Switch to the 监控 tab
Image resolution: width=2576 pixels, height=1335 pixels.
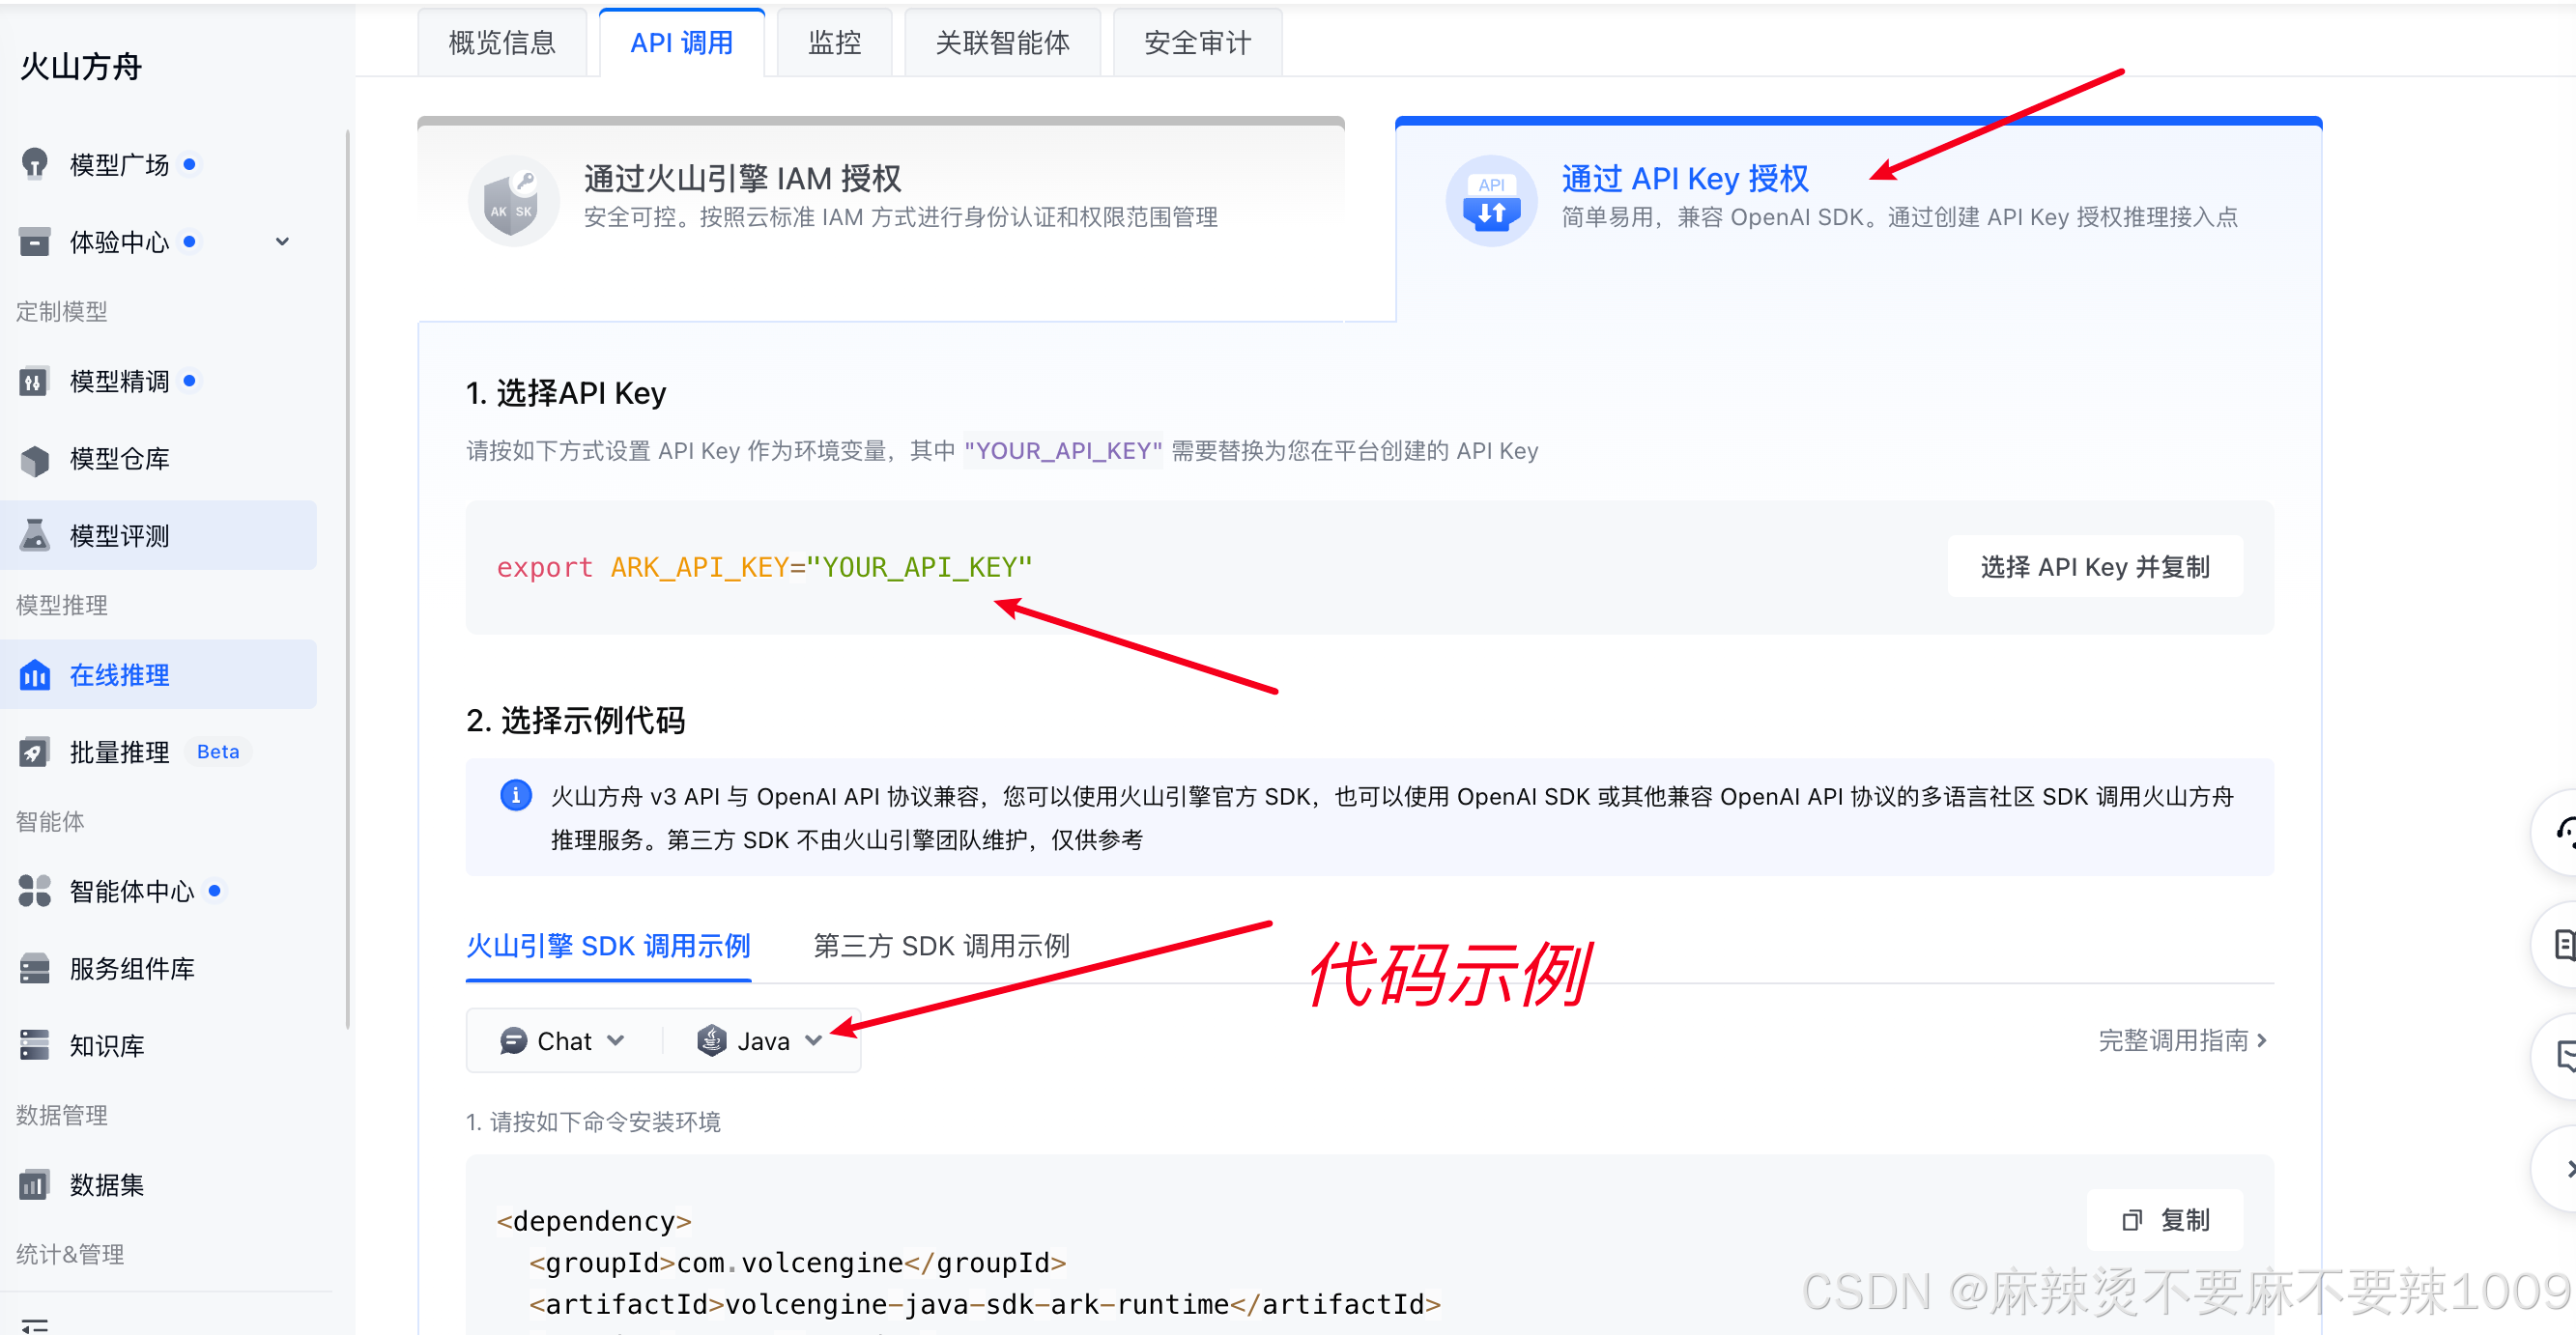pyautogui.click(x=834, y=43)
